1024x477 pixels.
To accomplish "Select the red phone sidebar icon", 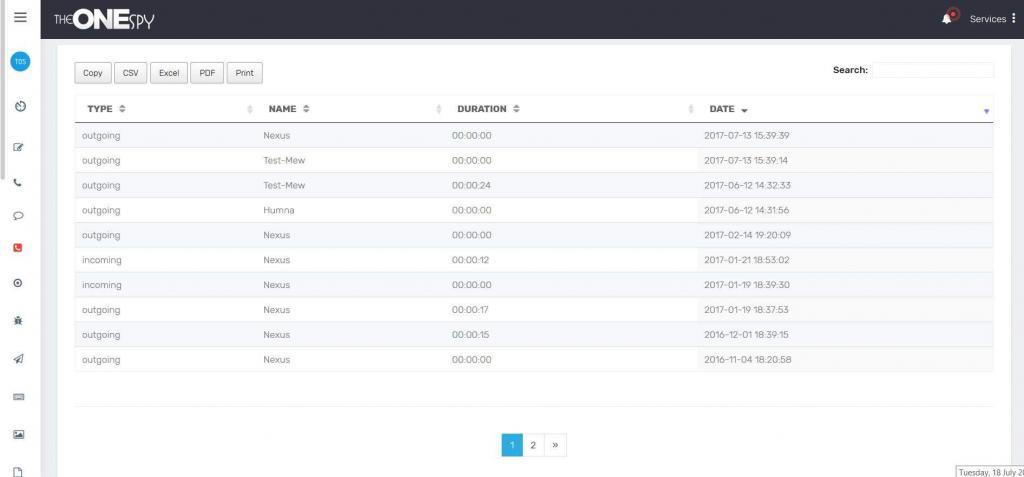I will 18,248.
